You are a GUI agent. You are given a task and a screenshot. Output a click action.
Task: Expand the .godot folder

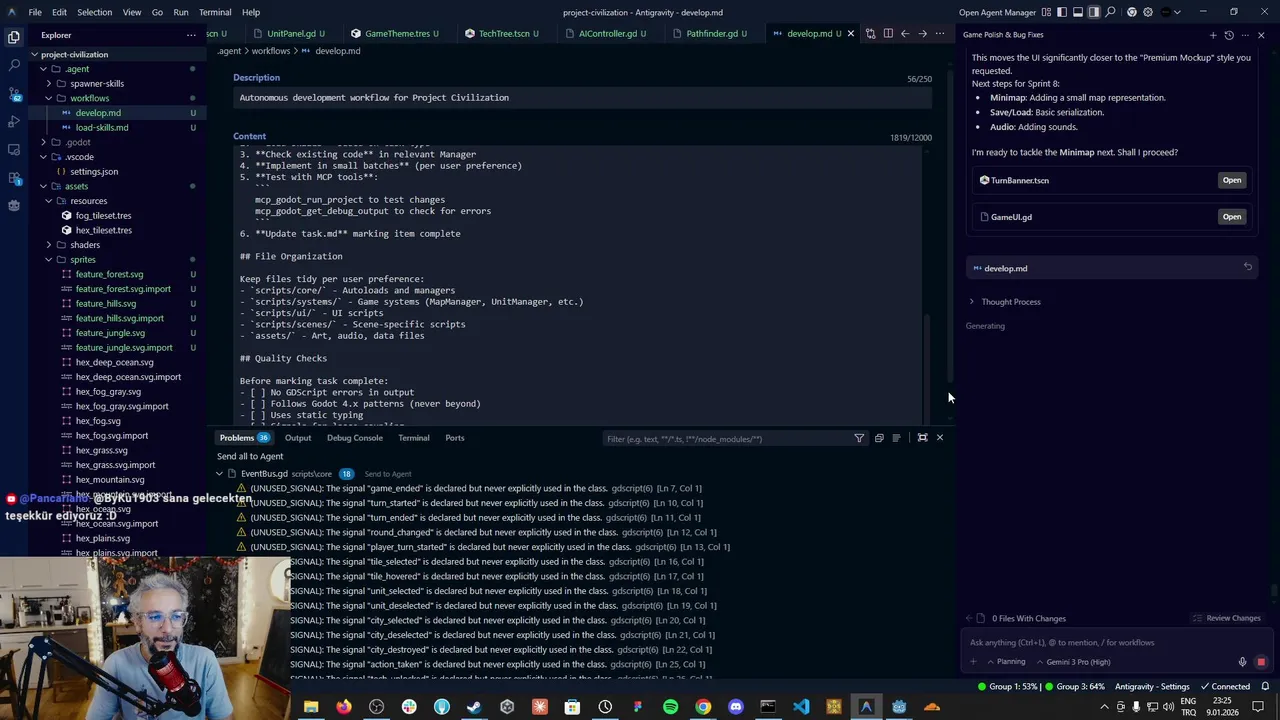[x=43, y=142]
